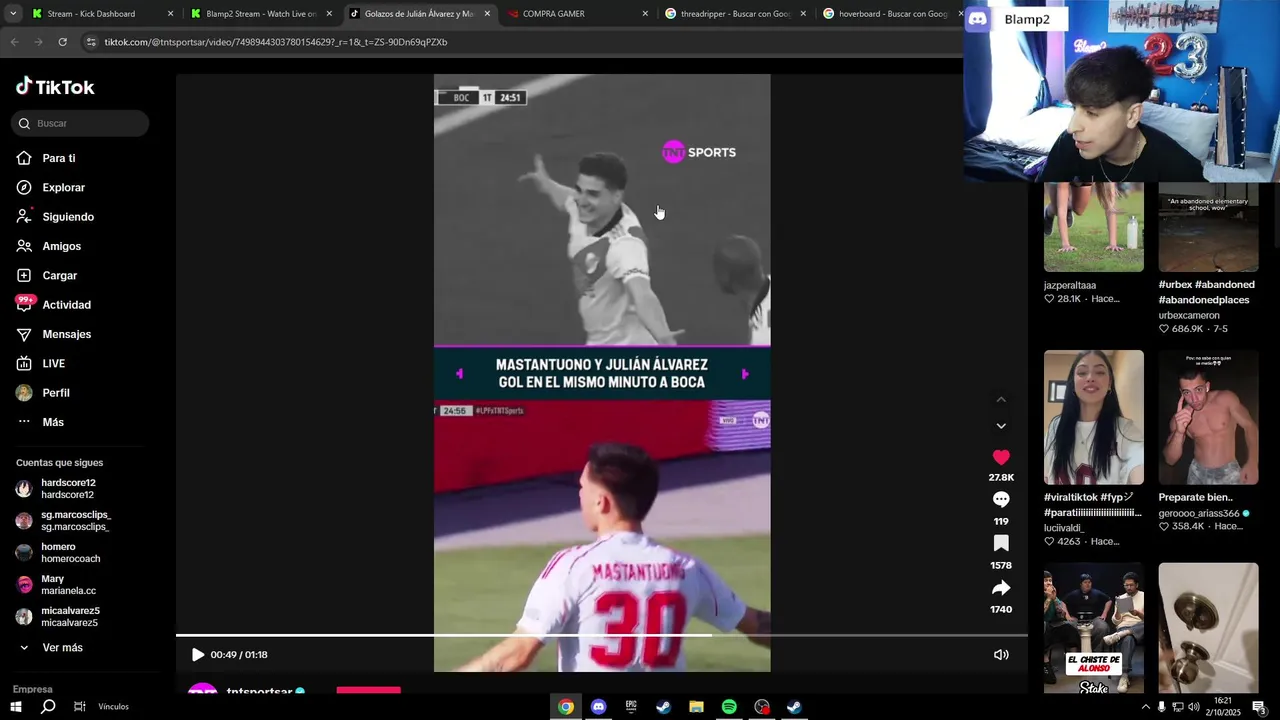Open jazperaltaaa recommended video thumbnail

click(x=1094, y=227)
